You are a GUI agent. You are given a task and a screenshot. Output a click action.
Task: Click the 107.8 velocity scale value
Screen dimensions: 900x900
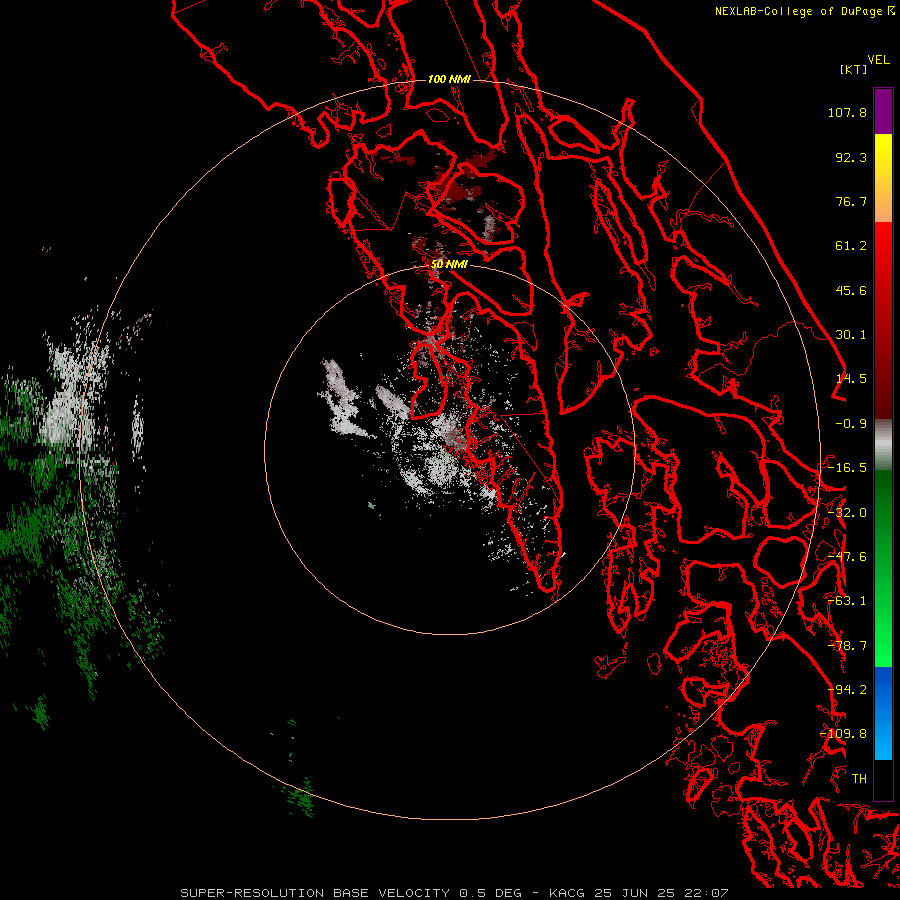tap(847, 112)
